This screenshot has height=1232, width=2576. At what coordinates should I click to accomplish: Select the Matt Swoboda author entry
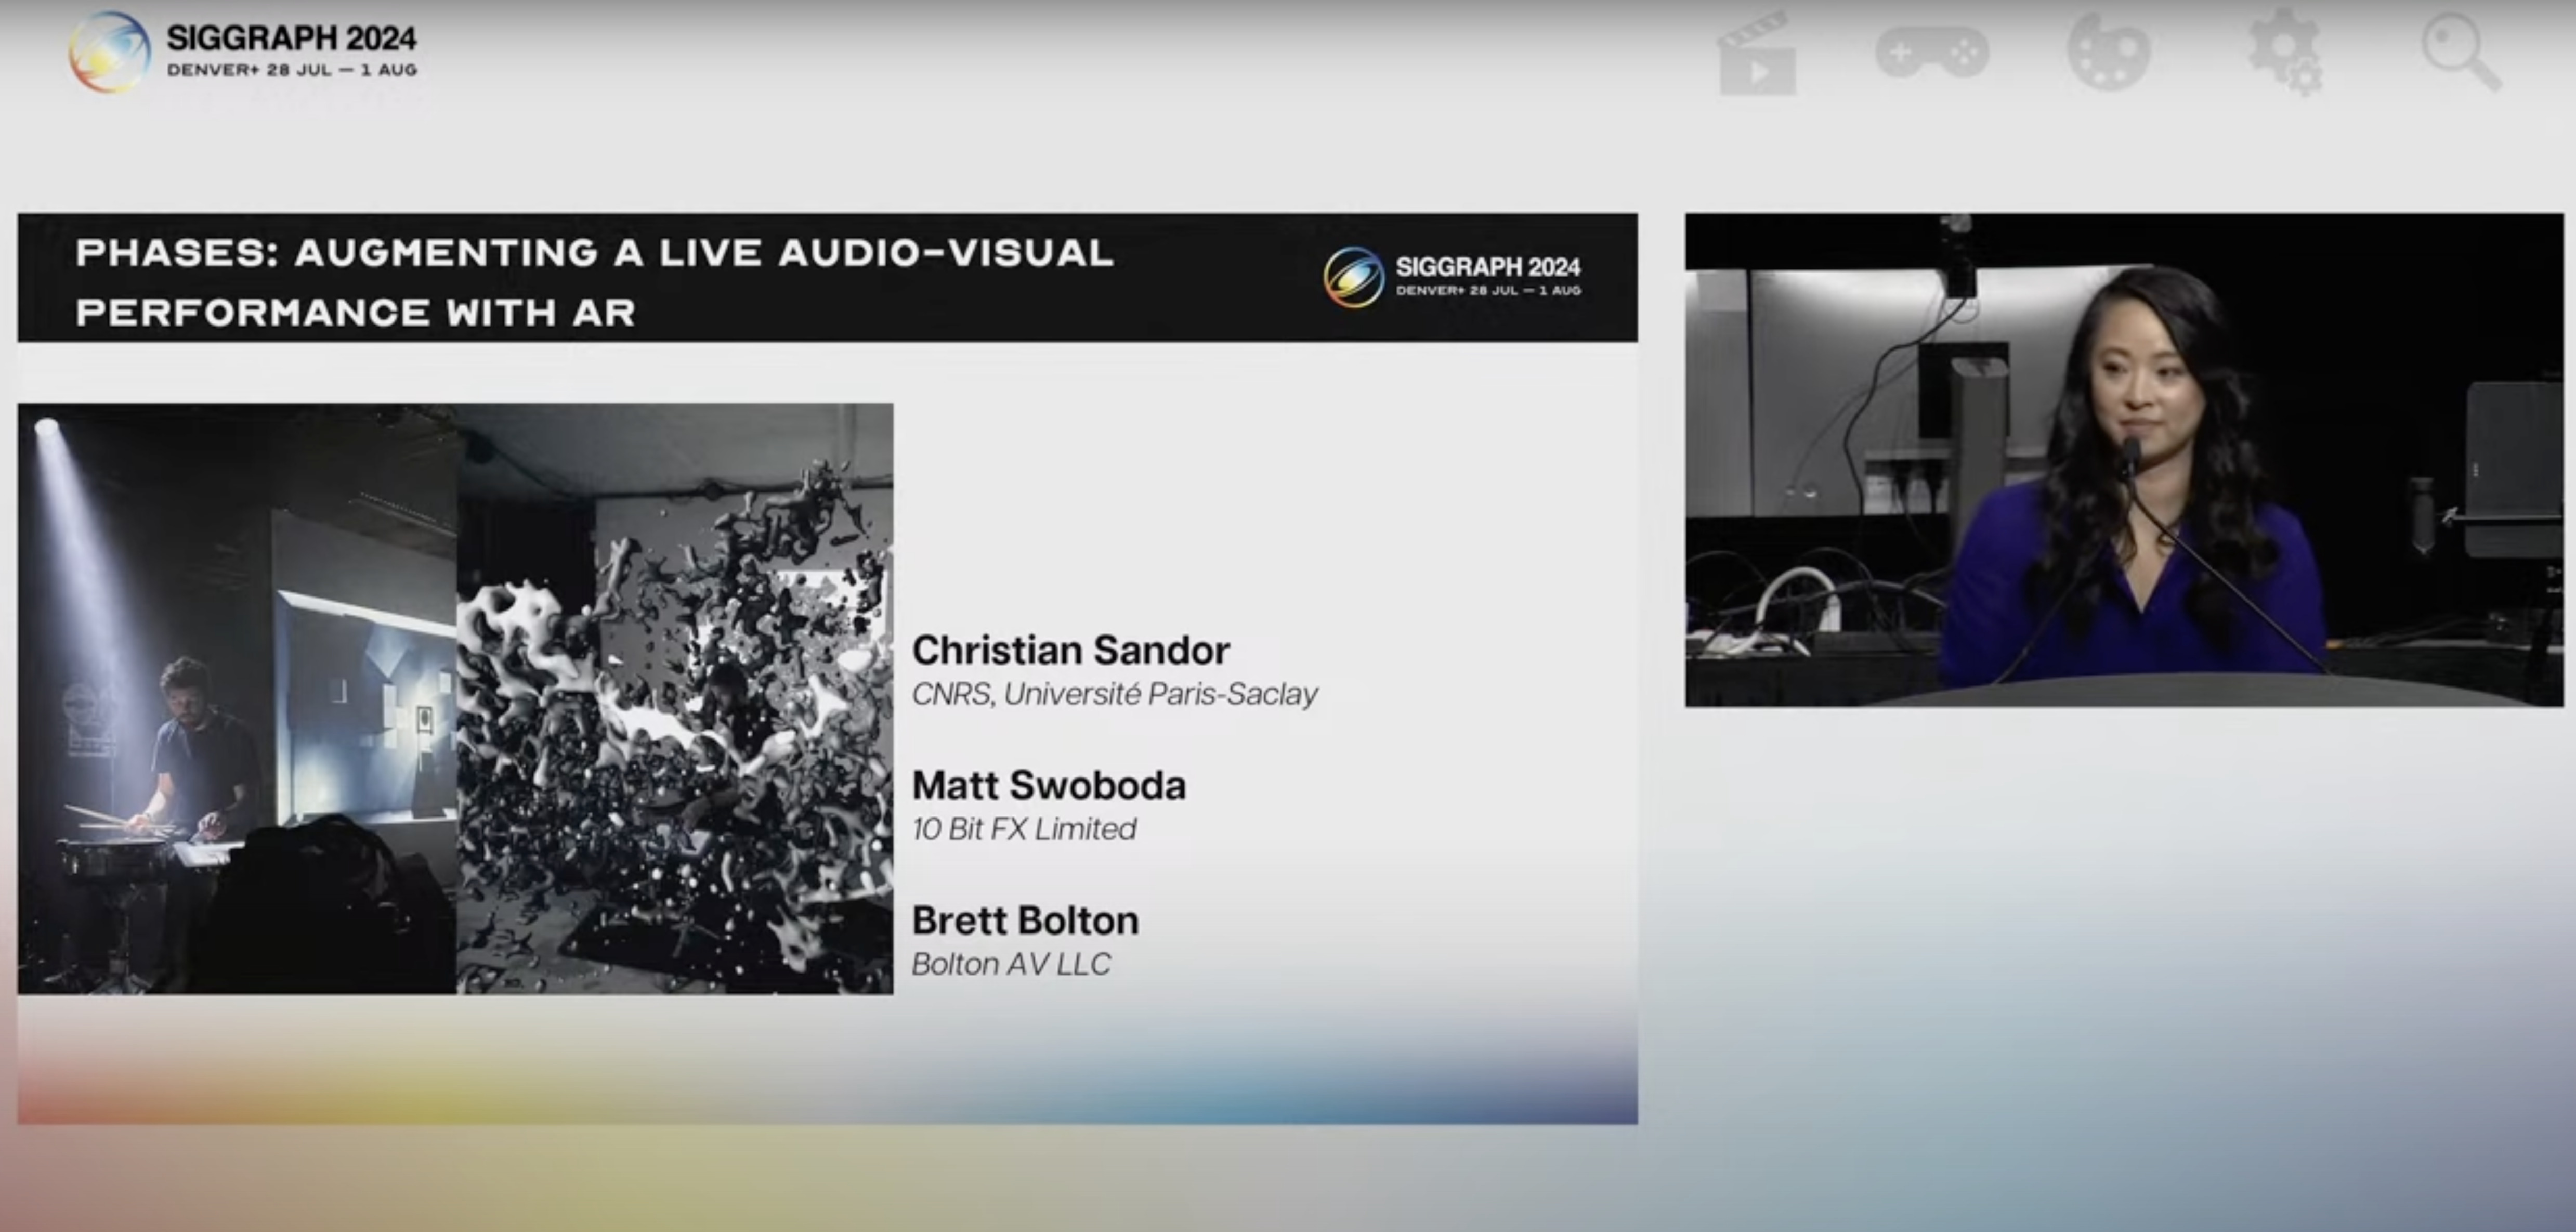tap(1050, 786)
